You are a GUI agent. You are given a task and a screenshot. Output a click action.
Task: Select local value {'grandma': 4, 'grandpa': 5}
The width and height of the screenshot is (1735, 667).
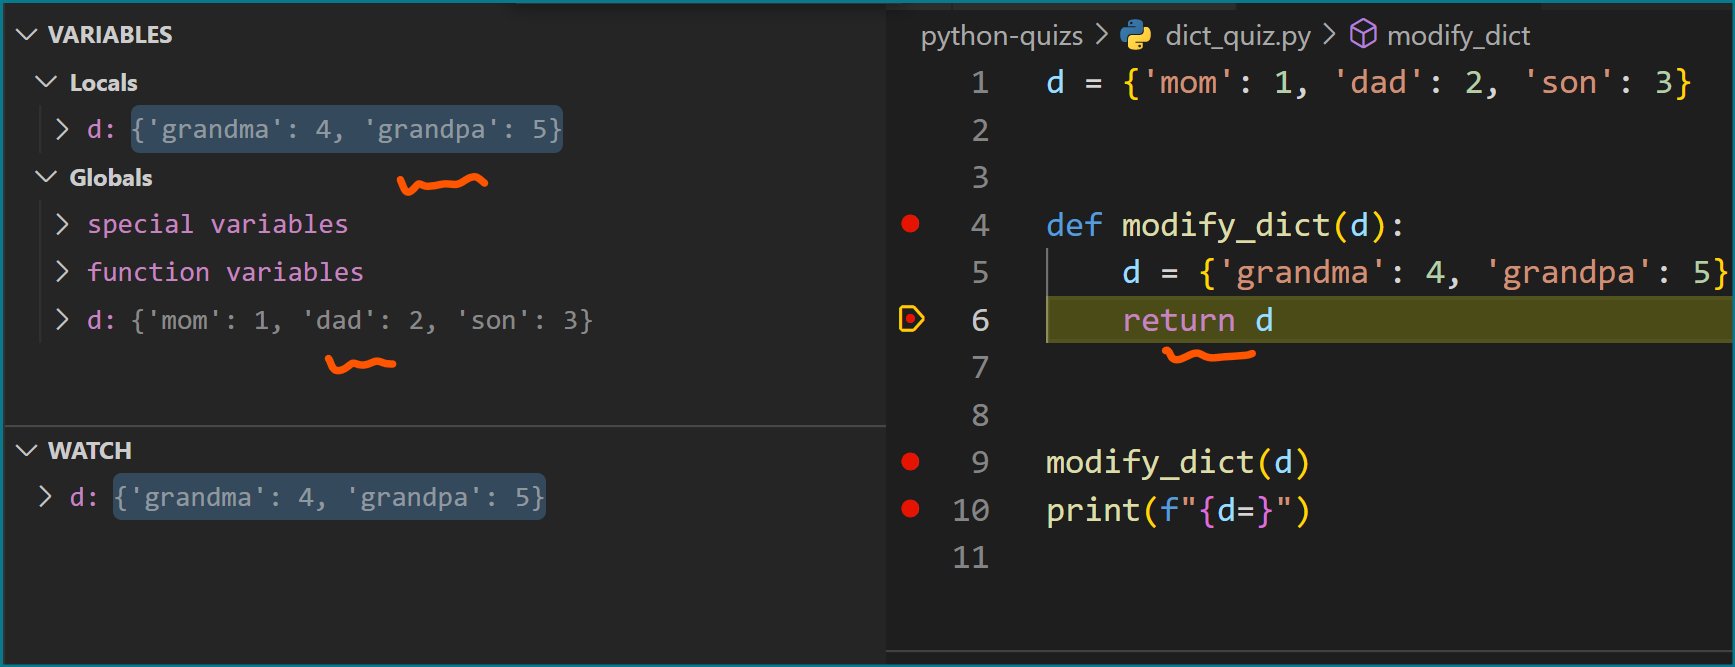pyautogui.click(x=347, y=129)
